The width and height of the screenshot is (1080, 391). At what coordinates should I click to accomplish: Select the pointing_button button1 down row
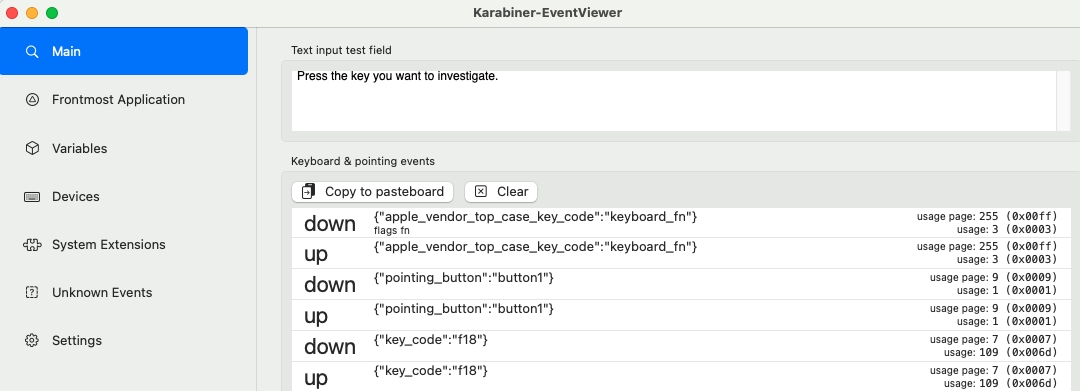(681, 284)
